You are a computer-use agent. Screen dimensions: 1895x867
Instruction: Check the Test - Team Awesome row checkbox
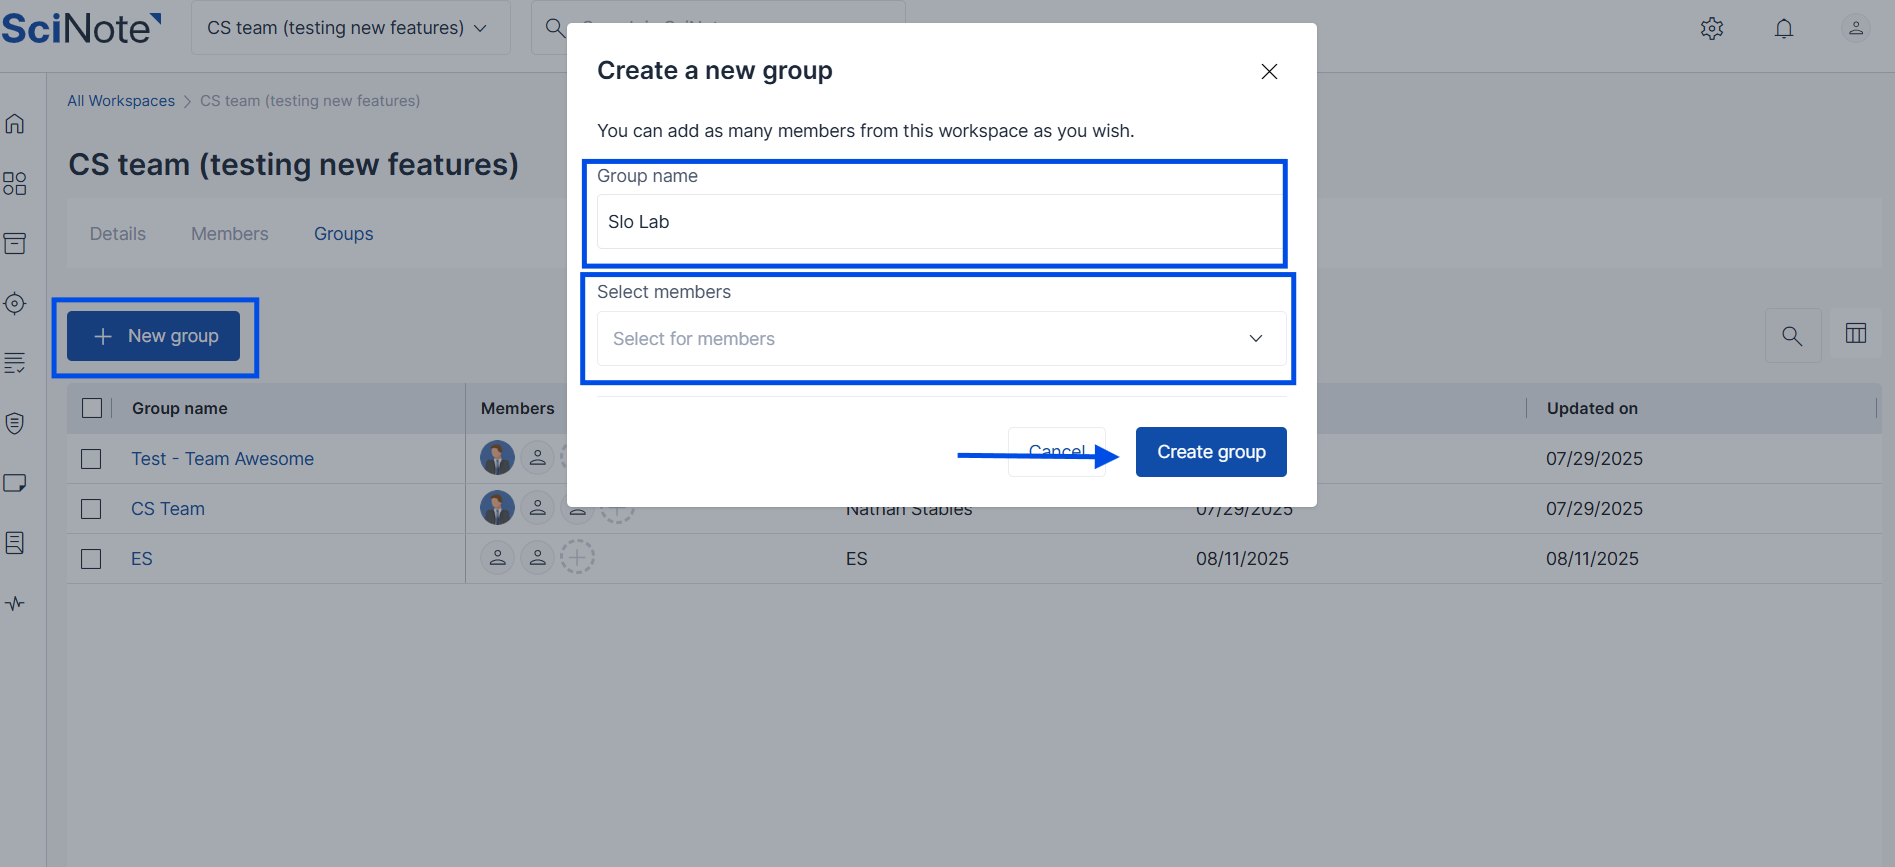pyautogui.click(x=91, y=459)
